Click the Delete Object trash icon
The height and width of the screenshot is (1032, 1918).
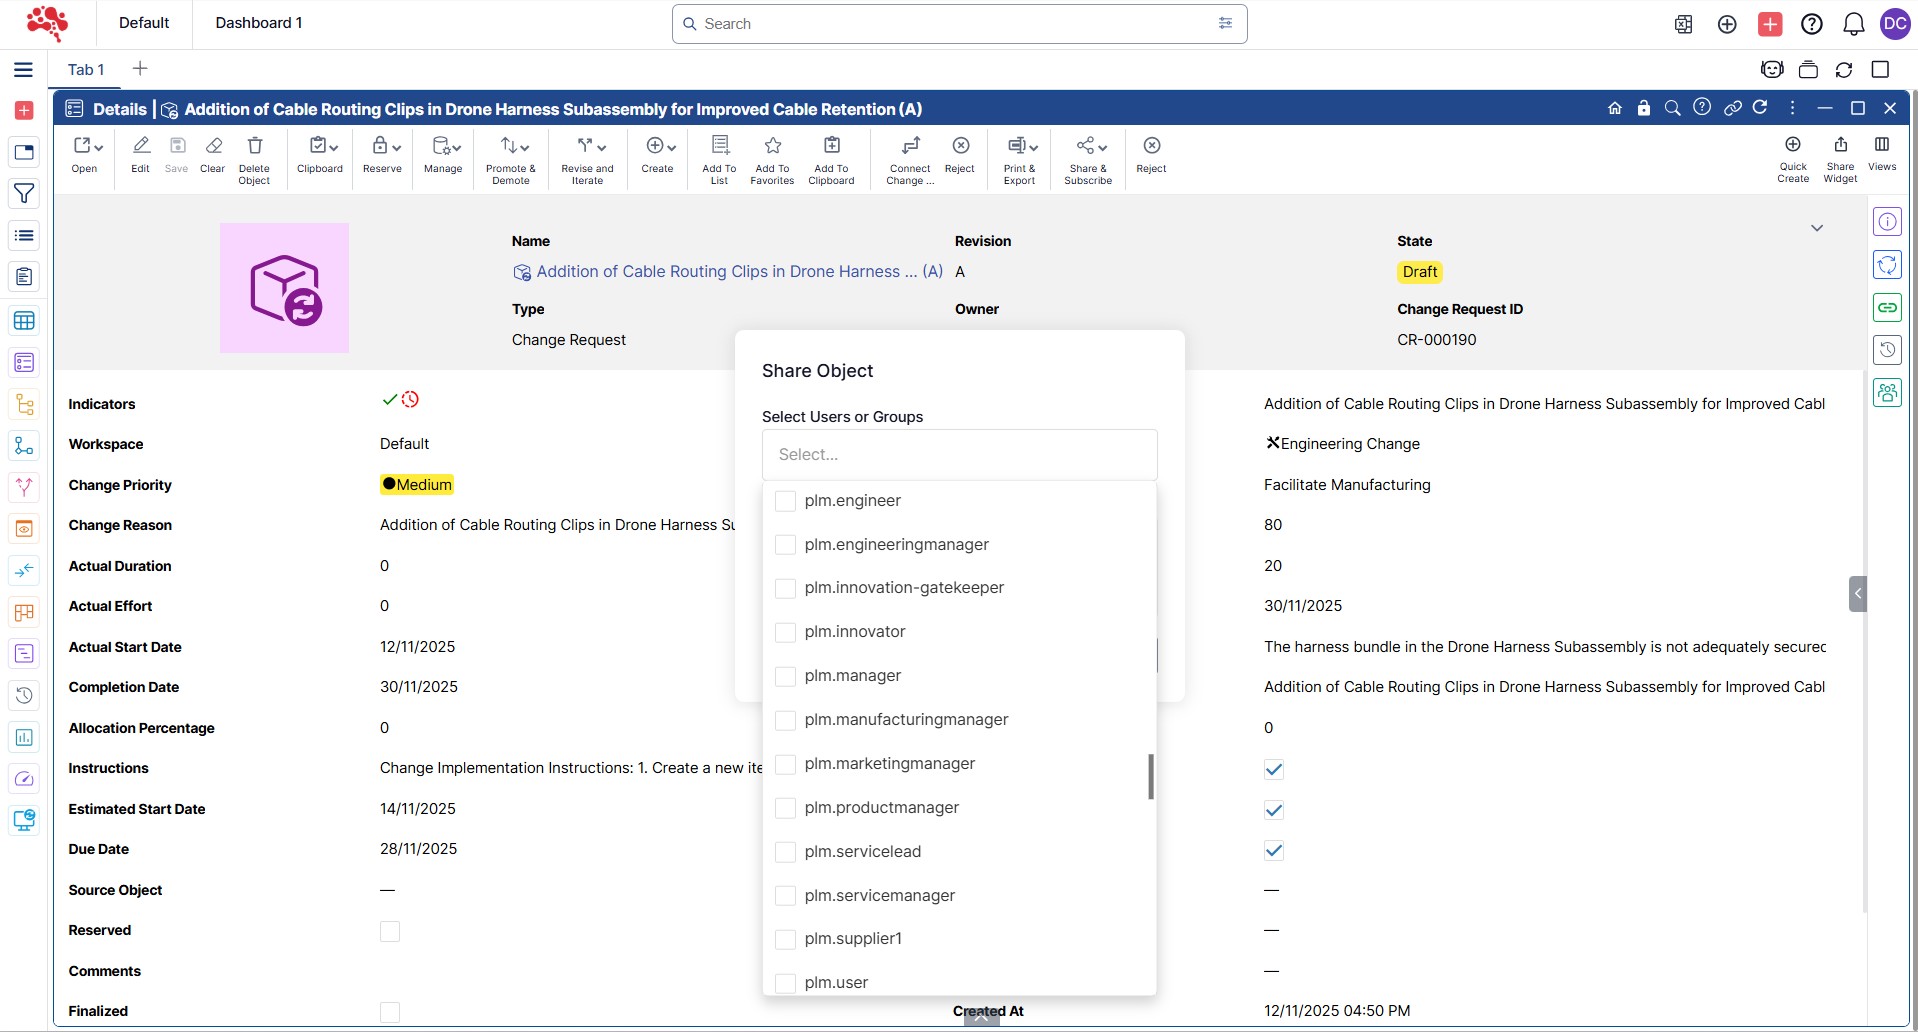pos(254,147)
